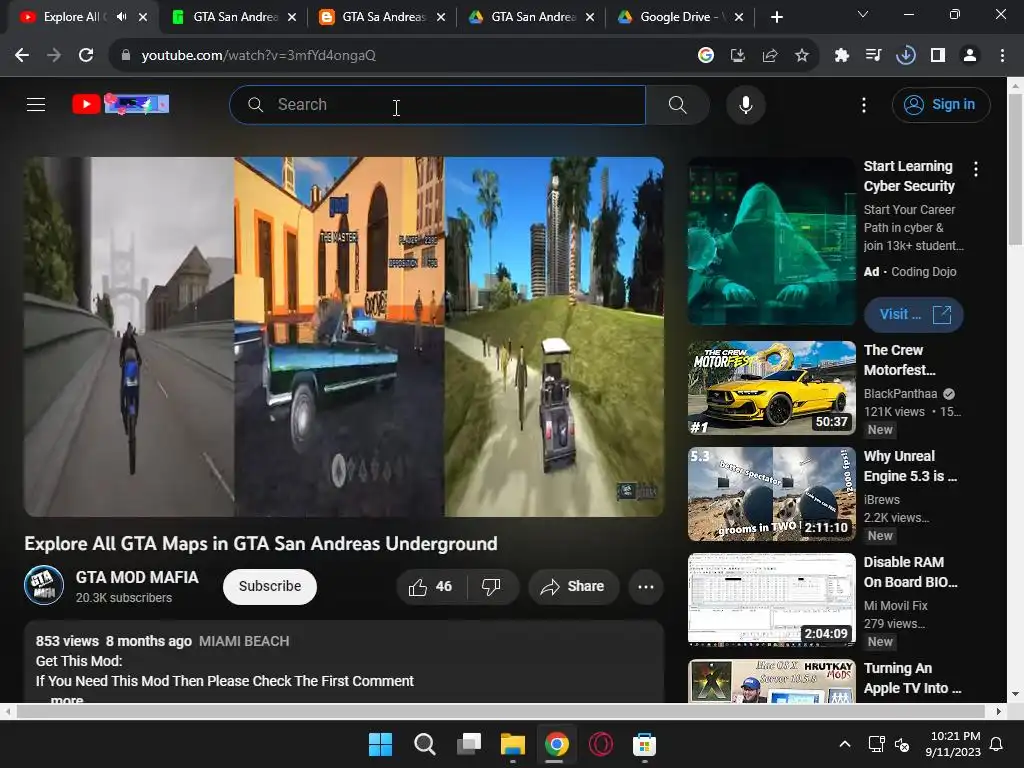The image size is (1024, 768).
Task: Switch to second GTA San Andreas tab
Action: [x=234, y=17]
